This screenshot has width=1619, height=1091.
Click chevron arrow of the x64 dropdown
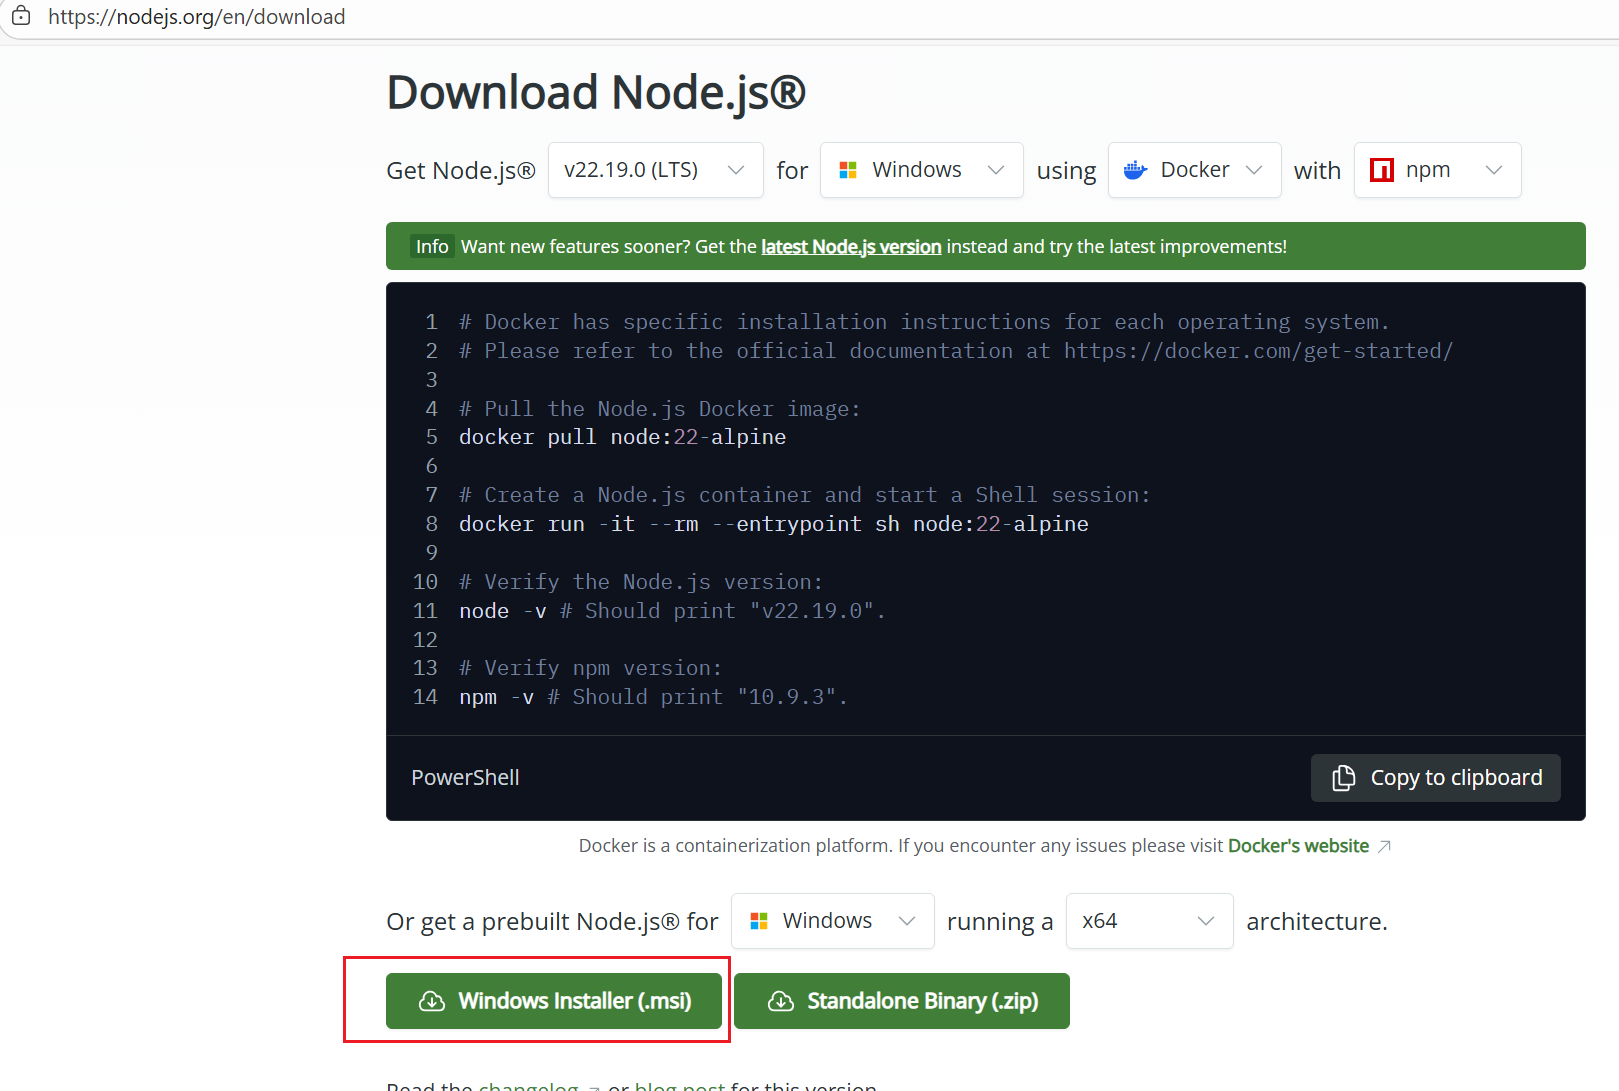(x=1206, y=921)
